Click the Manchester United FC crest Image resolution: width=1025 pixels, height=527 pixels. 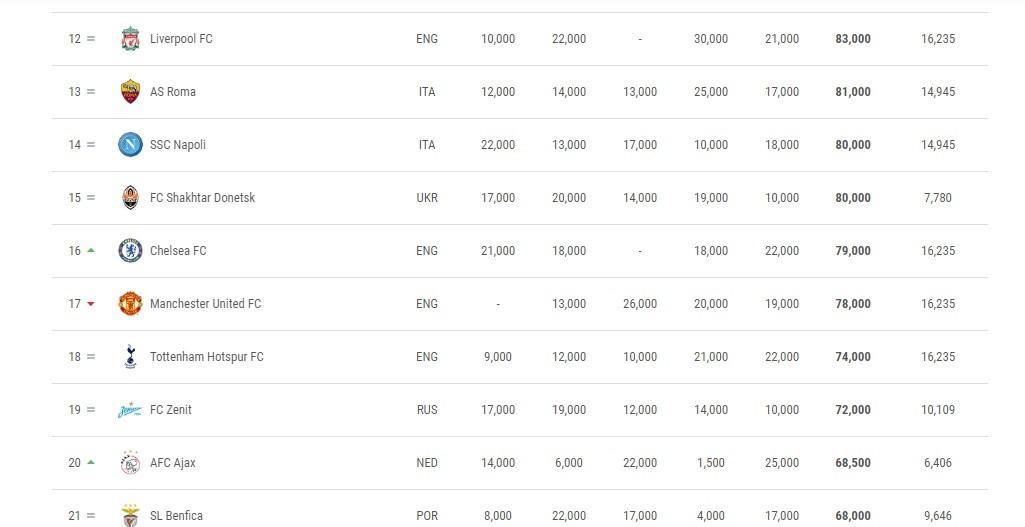coord(130,303)
